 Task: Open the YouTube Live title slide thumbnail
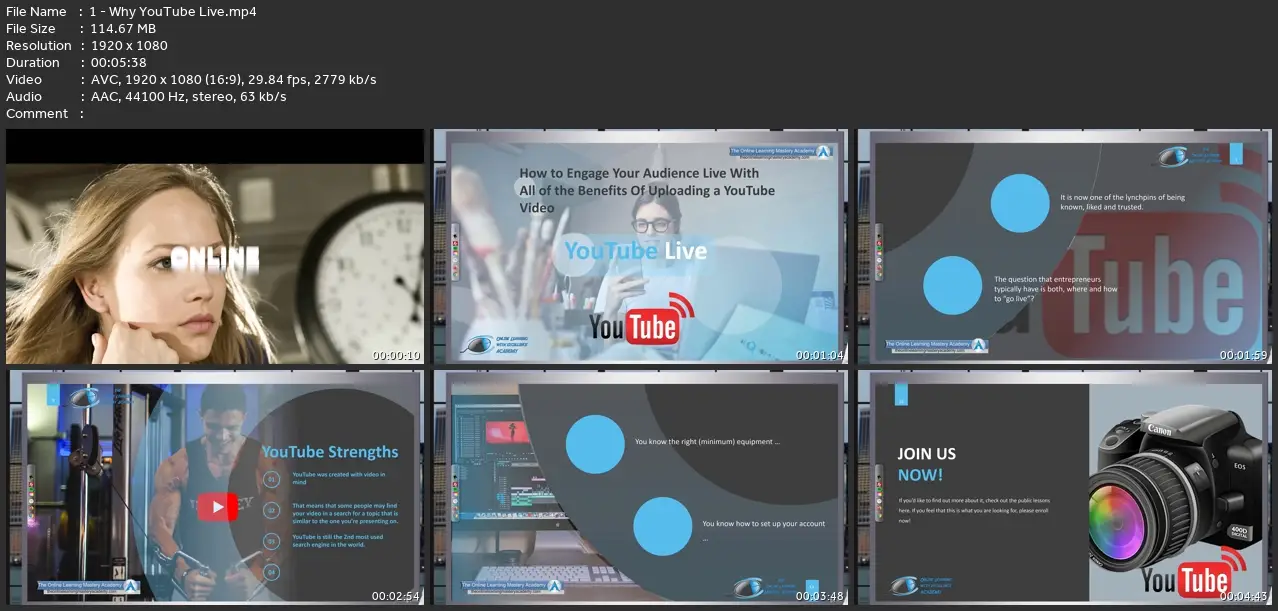[x=640, y=246]
